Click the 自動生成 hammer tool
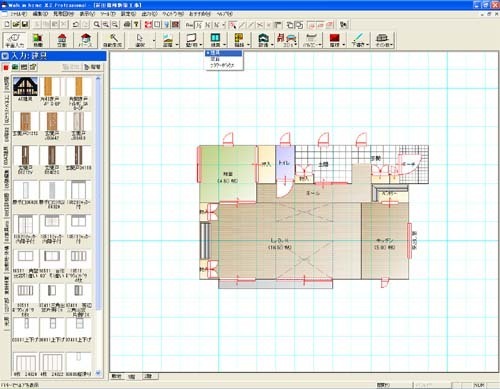This screenshot has width=500, height=389. [x=113, y=40]
